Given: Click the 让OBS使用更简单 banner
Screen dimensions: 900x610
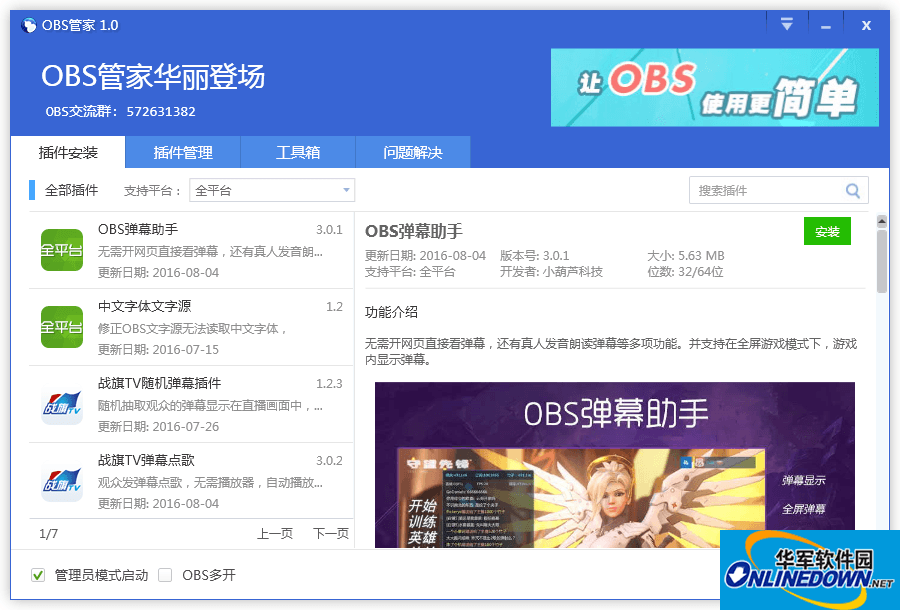Looking at the screenshot, I should [x=715, y=87].
